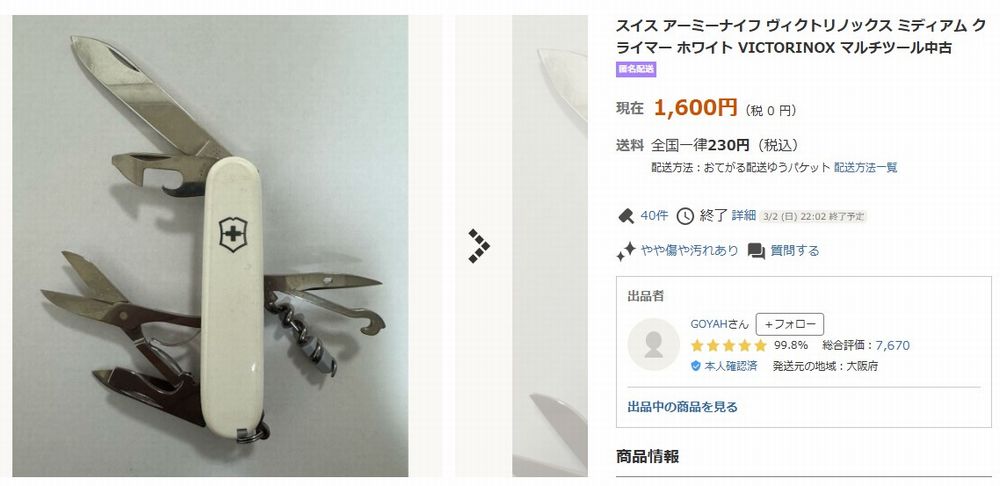
Task: Click the やや傷や汚れあり condition link
Action: [689, 251]
